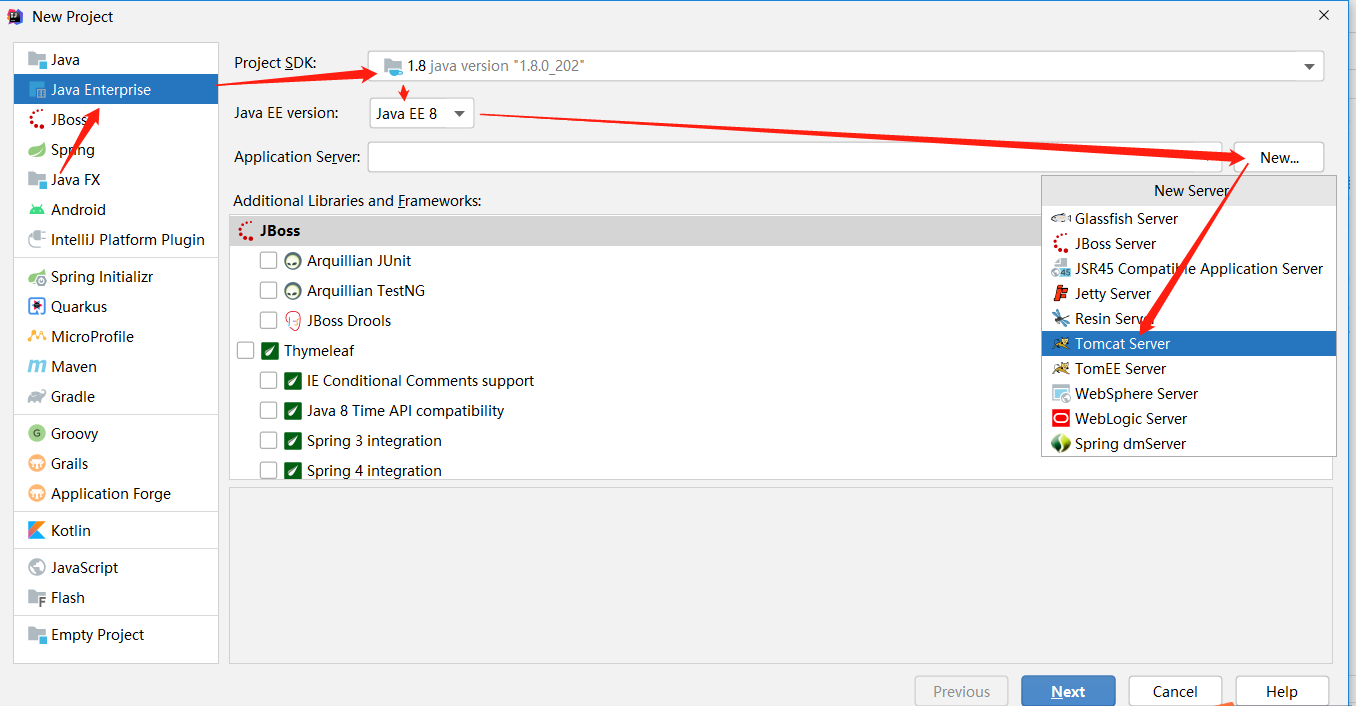
Task: Click the Cancel button
Action: 1175,691
